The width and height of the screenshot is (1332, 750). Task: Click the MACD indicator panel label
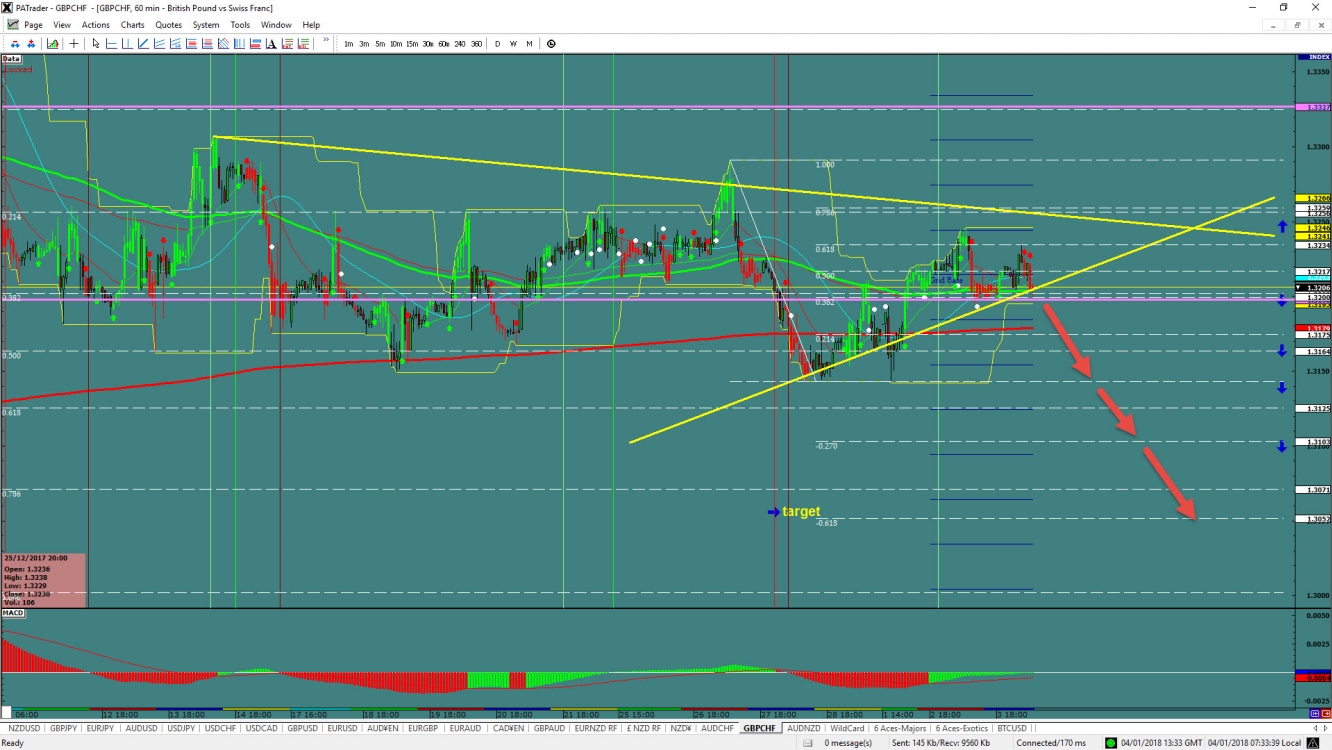pos(13,613)
